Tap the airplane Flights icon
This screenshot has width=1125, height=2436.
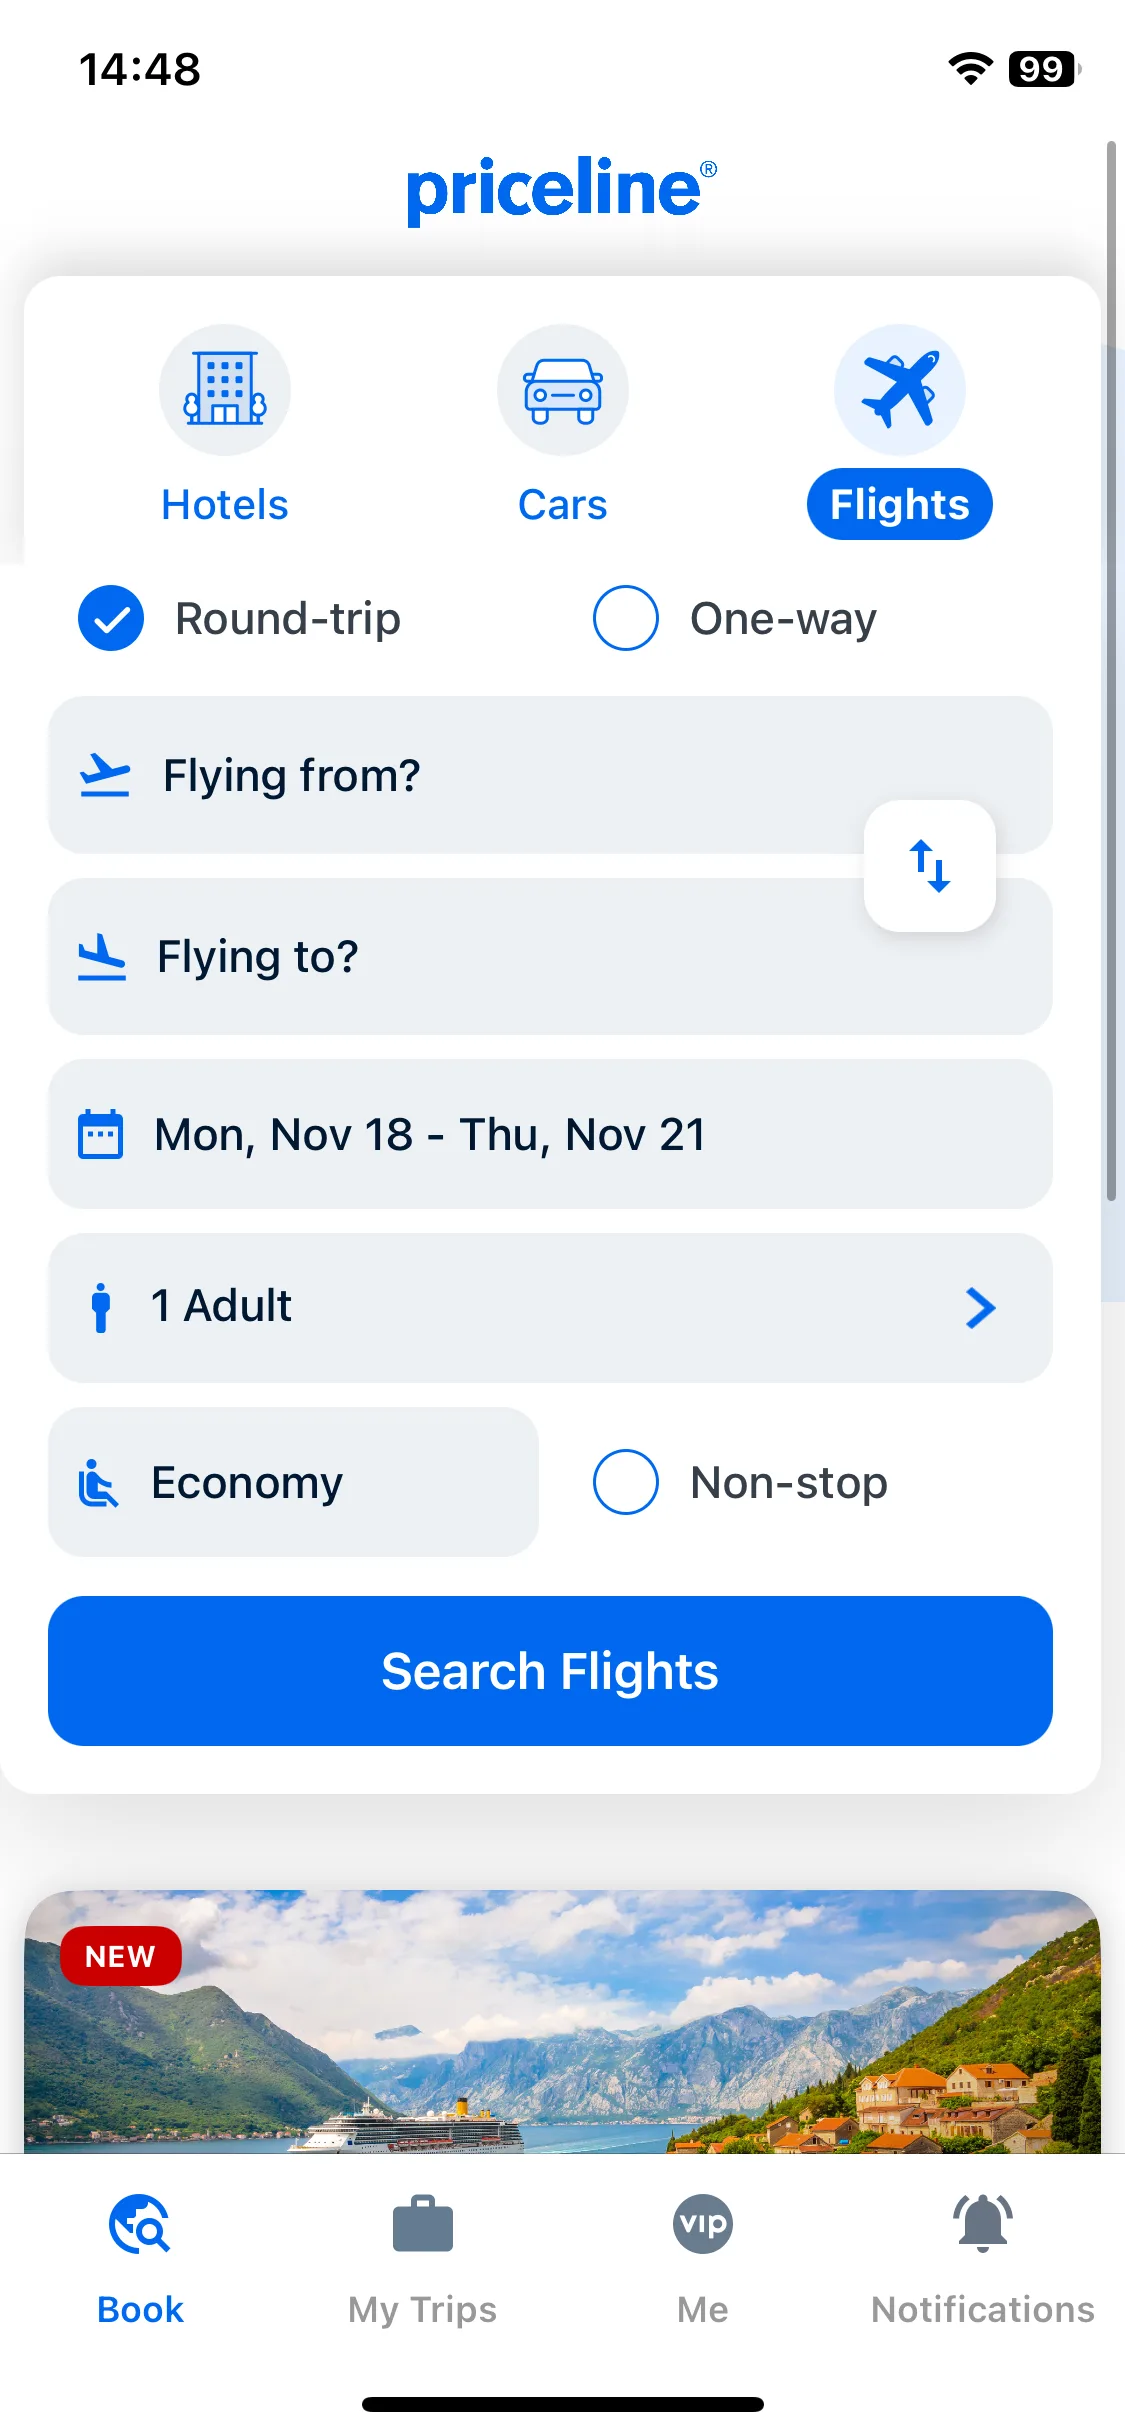pyautogui.click(x=900, y=390)
